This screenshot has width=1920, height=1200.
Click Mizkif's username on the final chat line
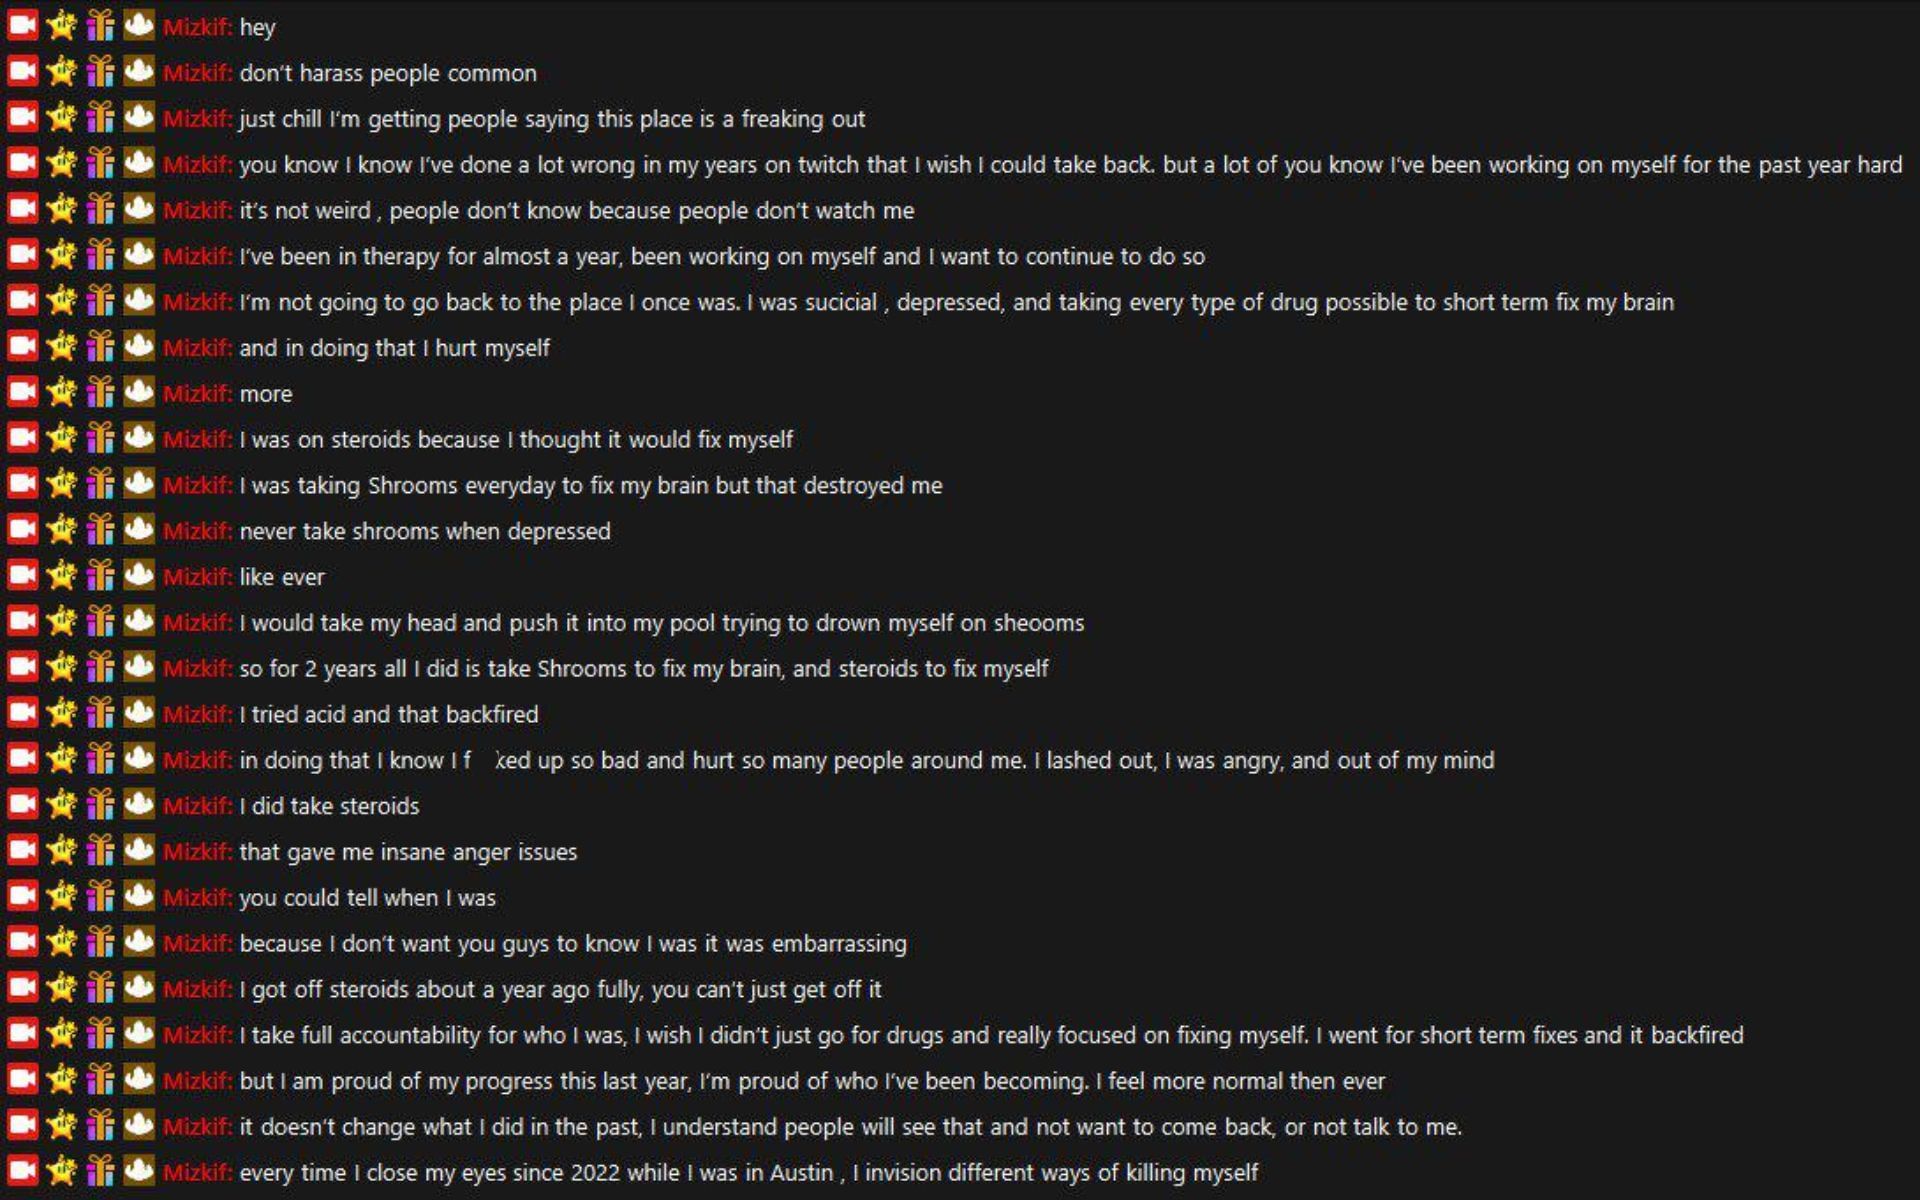pyautogui.click(x=197, y=1172)
